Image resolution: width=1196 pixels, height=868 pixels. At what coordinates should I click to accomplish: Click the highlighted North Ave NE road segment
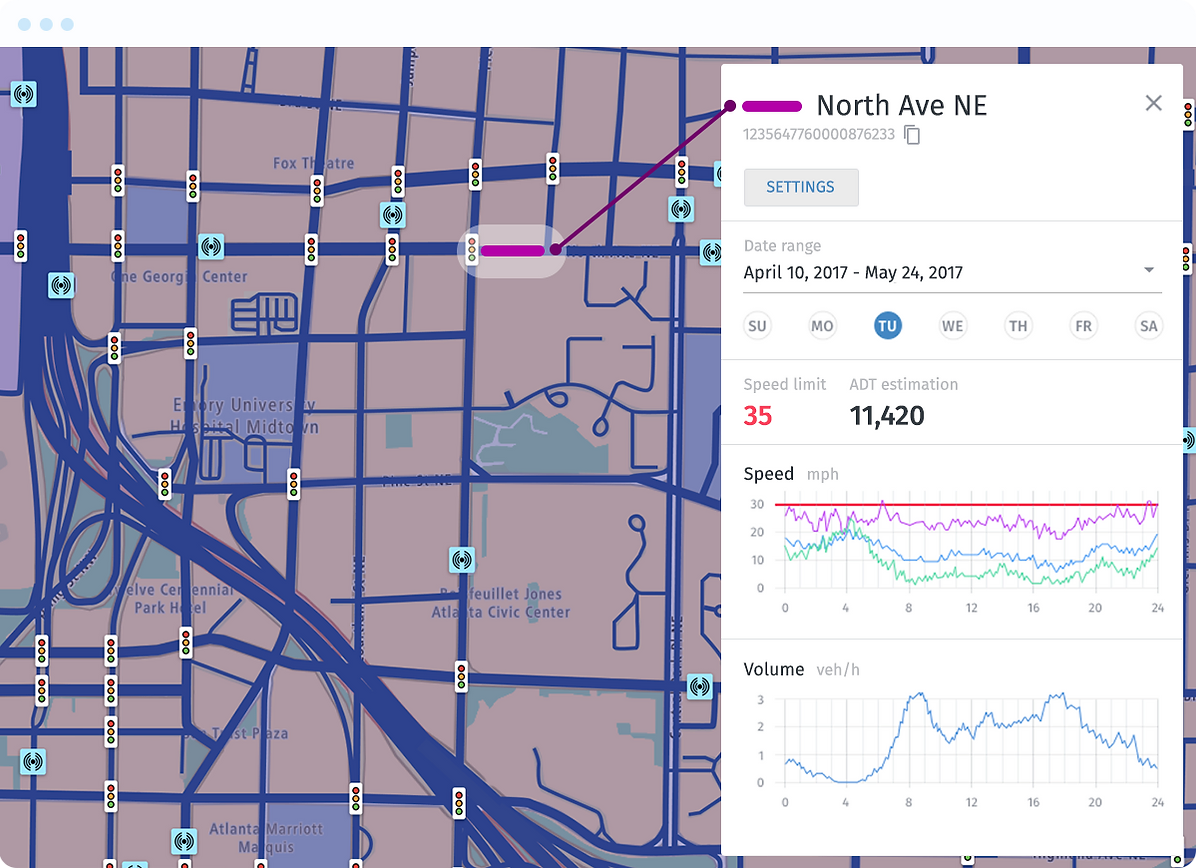tap(512, 251)
